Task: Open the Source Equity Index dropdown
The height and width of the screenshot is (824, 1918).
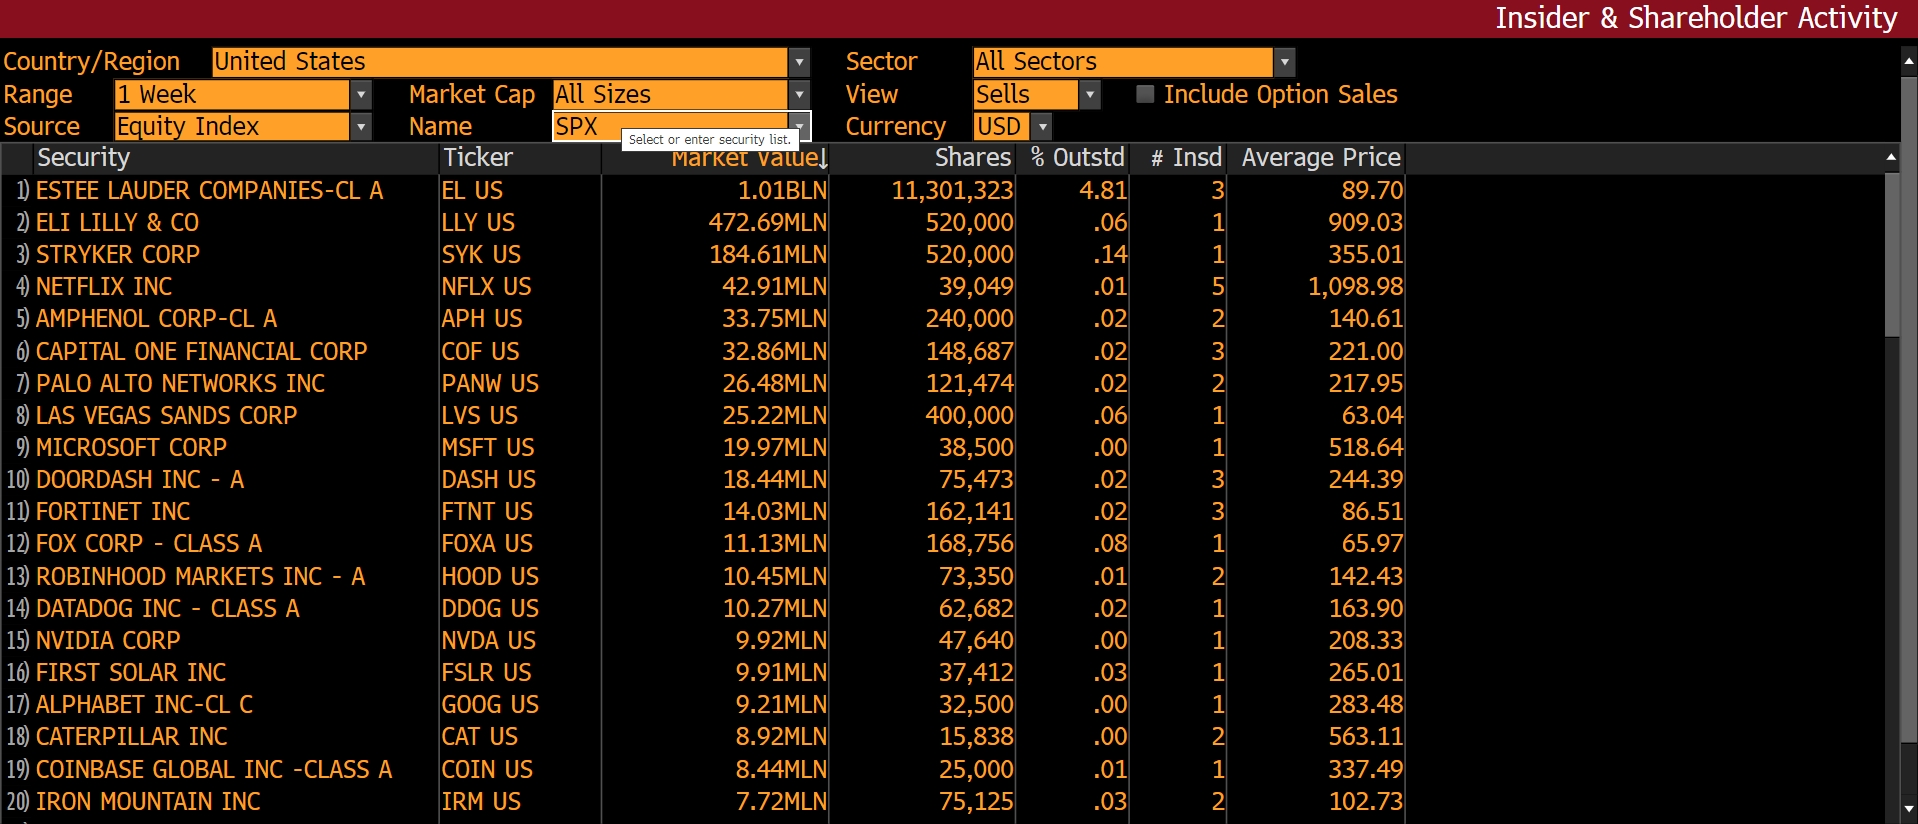Action: pyautogui.click(x=361, y=127)
